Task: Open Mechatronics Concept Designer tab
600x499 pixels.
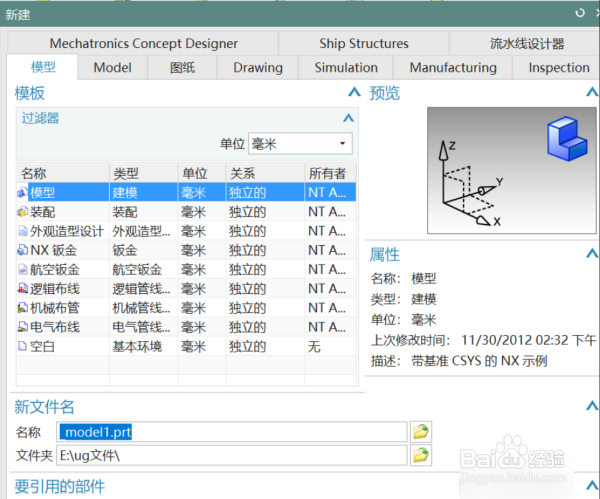Action: 143,43
